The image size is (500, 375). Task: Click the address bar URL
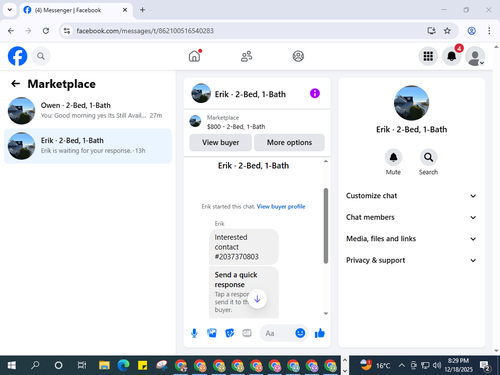point(145,31)
